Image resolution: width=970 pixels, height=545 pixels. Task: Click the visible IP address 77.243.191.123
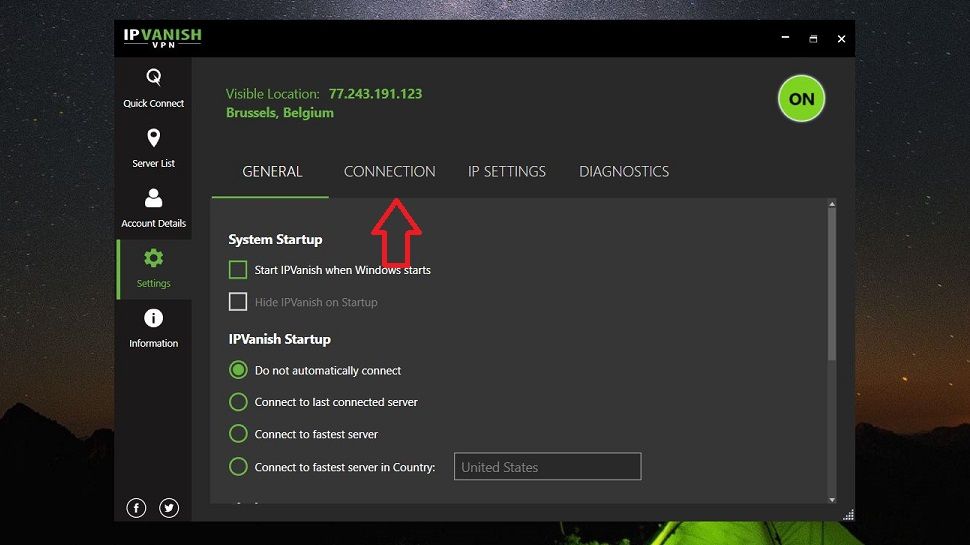[375, 93]
